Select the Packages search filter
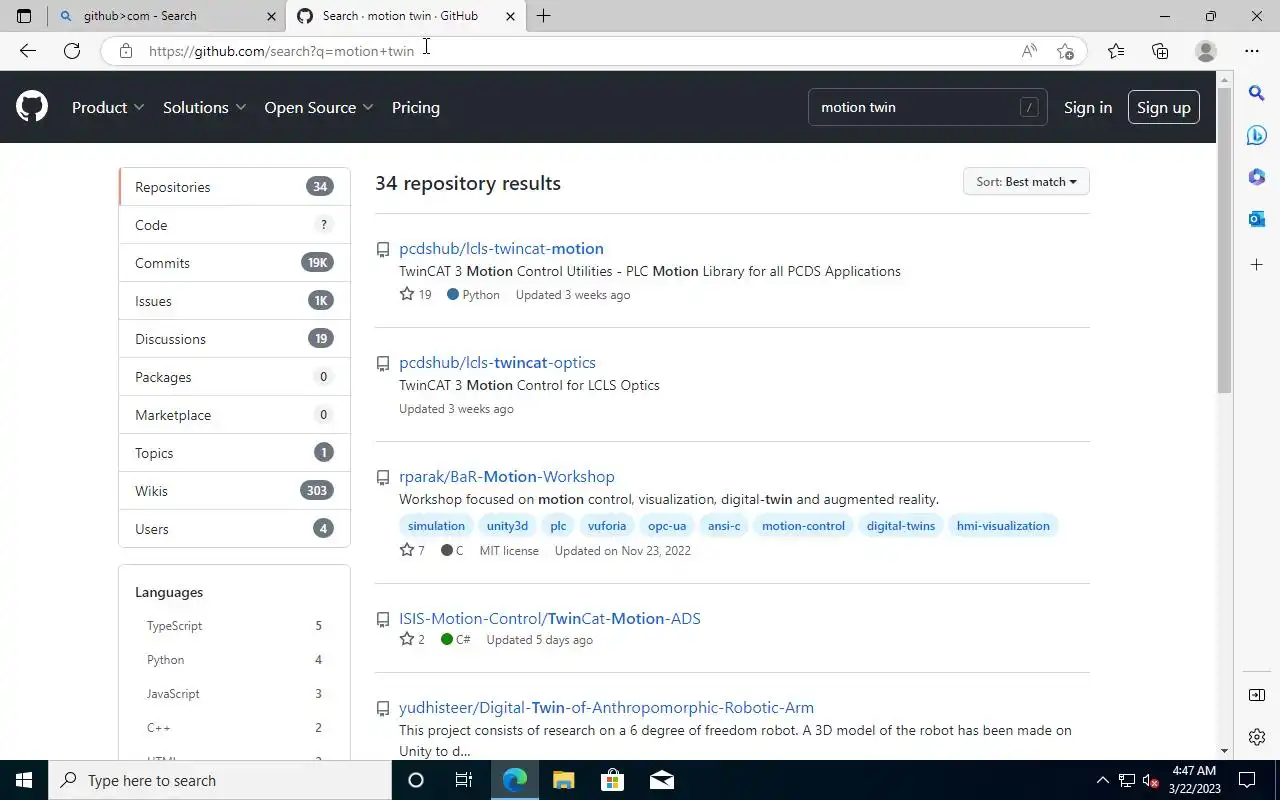The height and width of the screenshot is (800, 1280). tap(234, 377)
